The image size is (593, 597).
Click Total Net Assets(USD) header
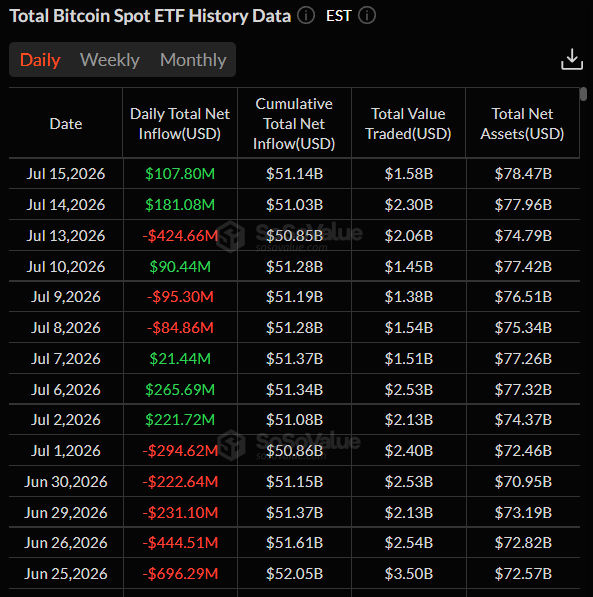[x=522, y=124]
